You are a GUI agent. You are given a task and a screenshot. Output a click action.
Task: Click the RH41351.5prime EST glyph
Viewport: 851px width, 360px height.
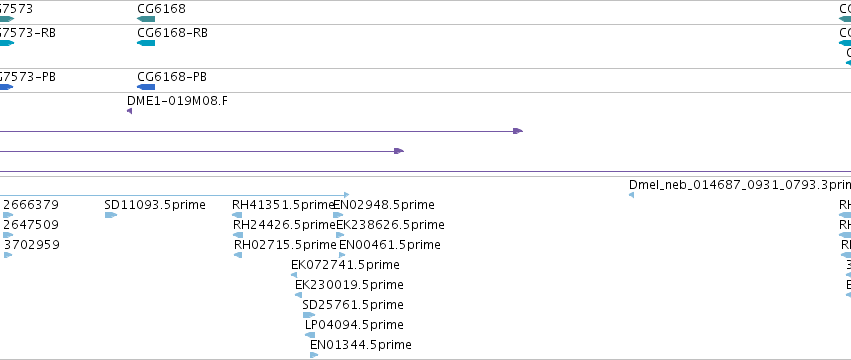click(237, 215)
